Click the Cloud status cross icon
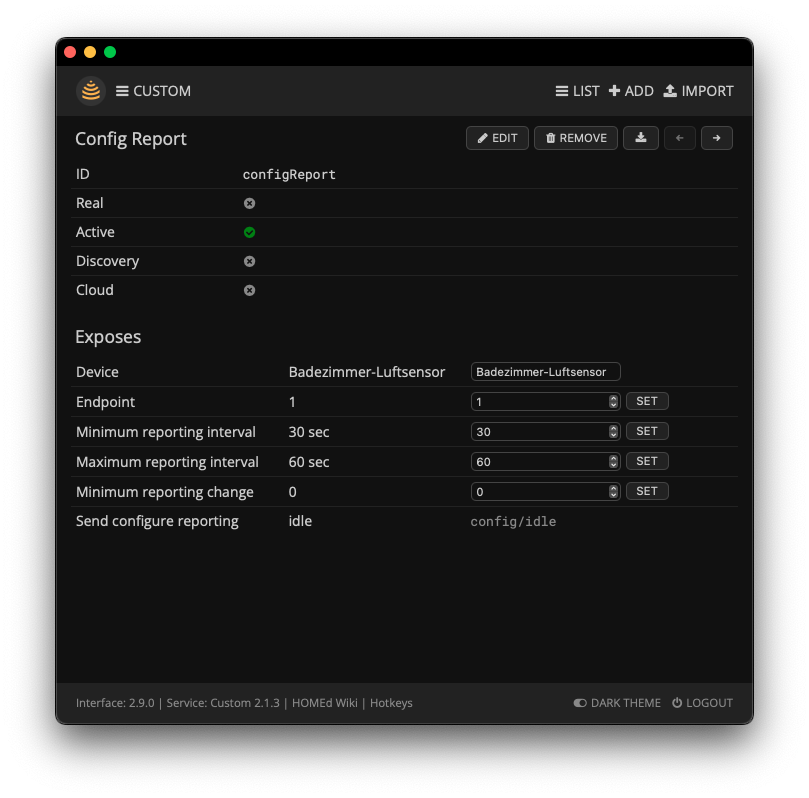Screen dimensions: 809x798 click(x=250, y=290)
